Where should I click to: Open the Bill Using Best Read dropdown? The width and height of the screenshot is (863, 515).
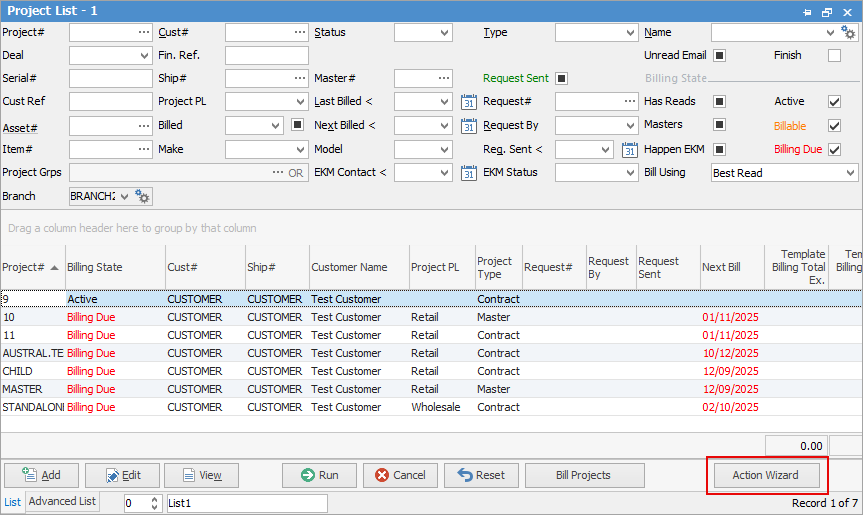[x=850, y=173]
